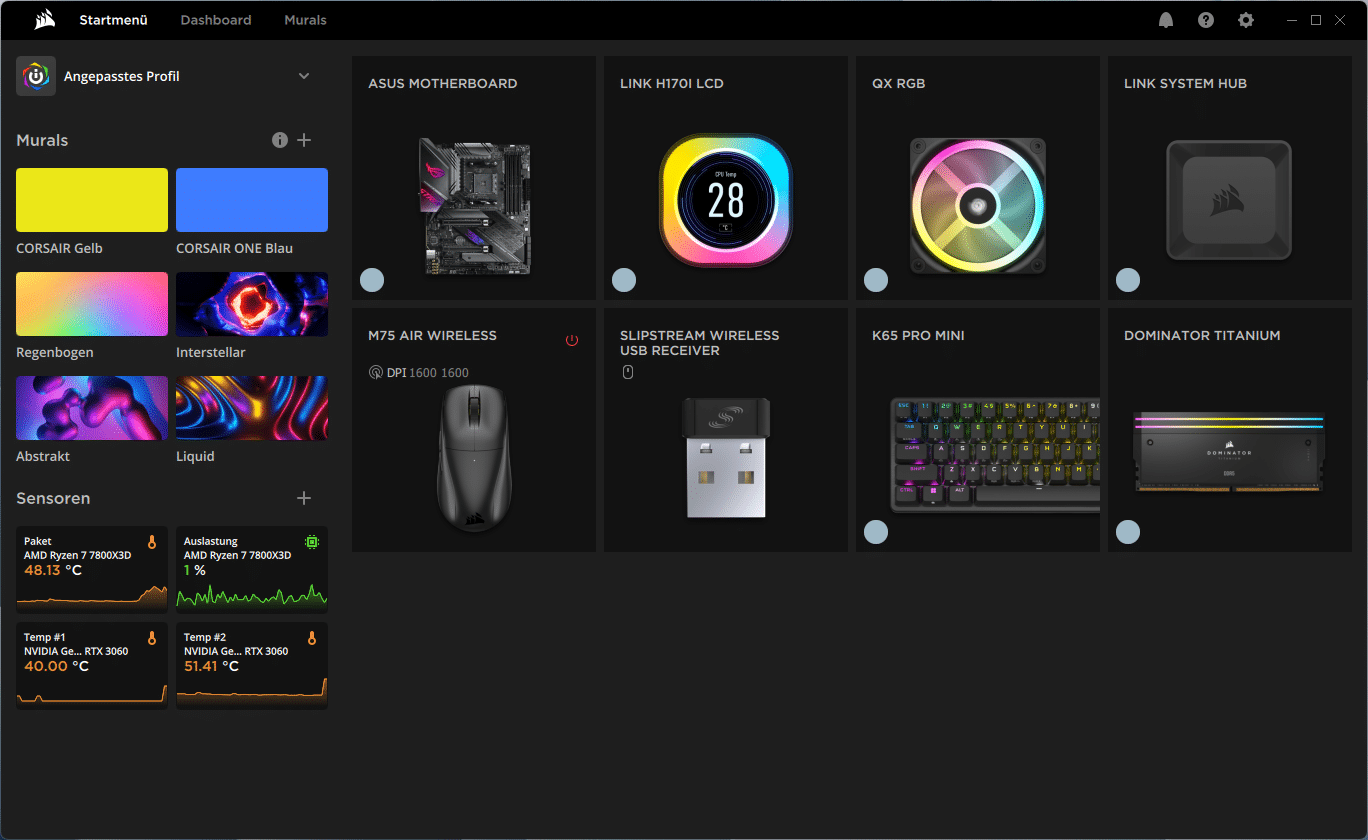Toggle the Dominator Titanium circle indicator
The image size is (1368, 840).
point(1128,532)
